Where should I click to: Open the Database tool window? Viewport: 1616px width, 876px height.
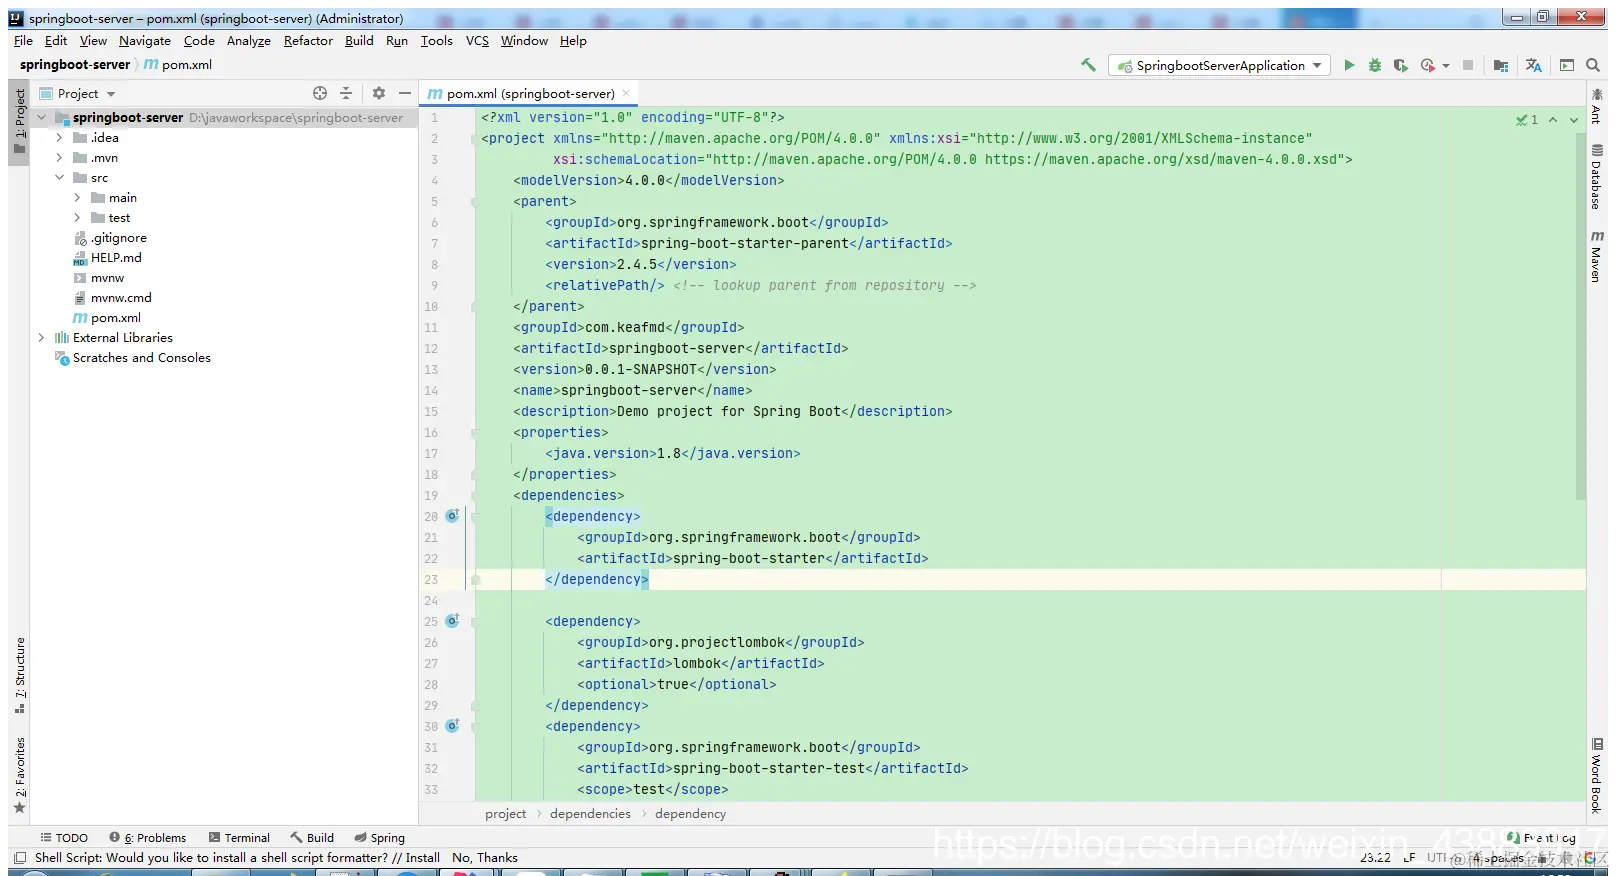[x=1597, y=176]
